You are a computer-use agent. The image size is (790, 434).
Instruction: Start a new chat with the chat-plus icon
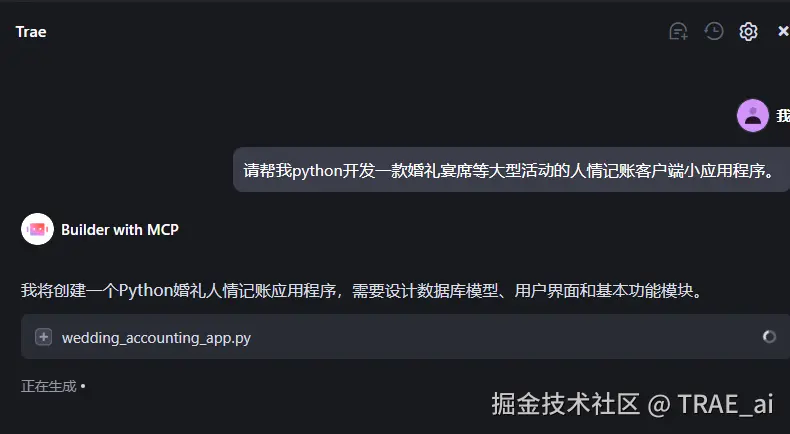tap(678, 31)
